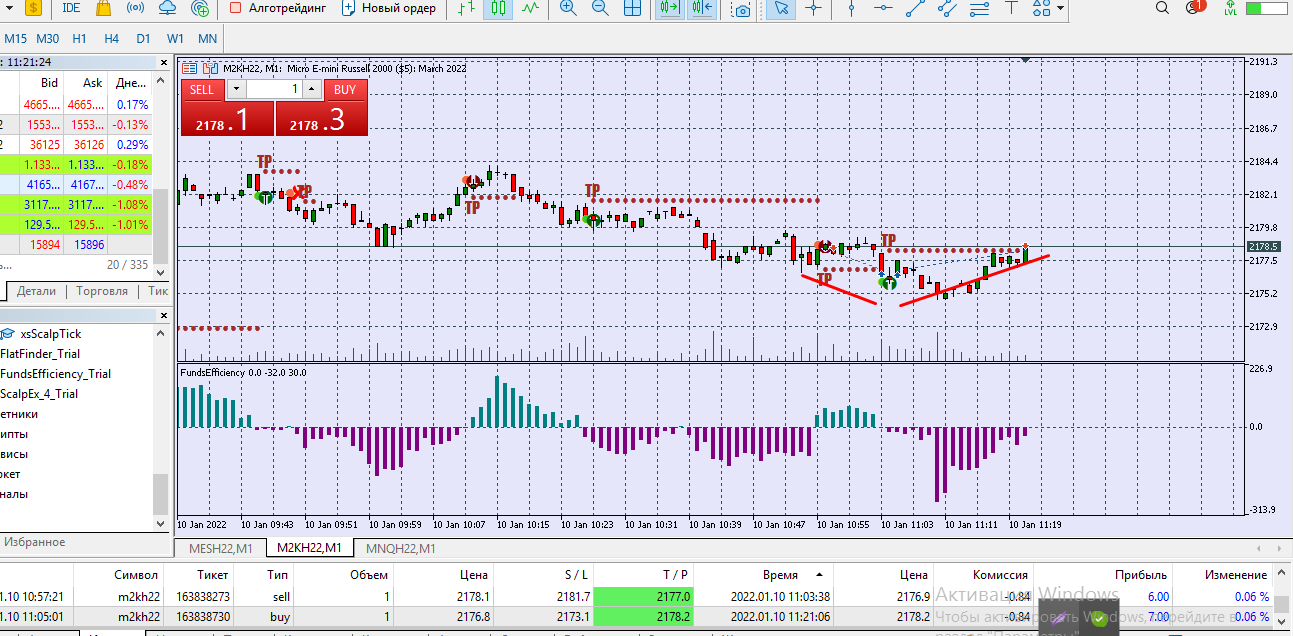Switch chart to bar chart view

tap(466, 8)
